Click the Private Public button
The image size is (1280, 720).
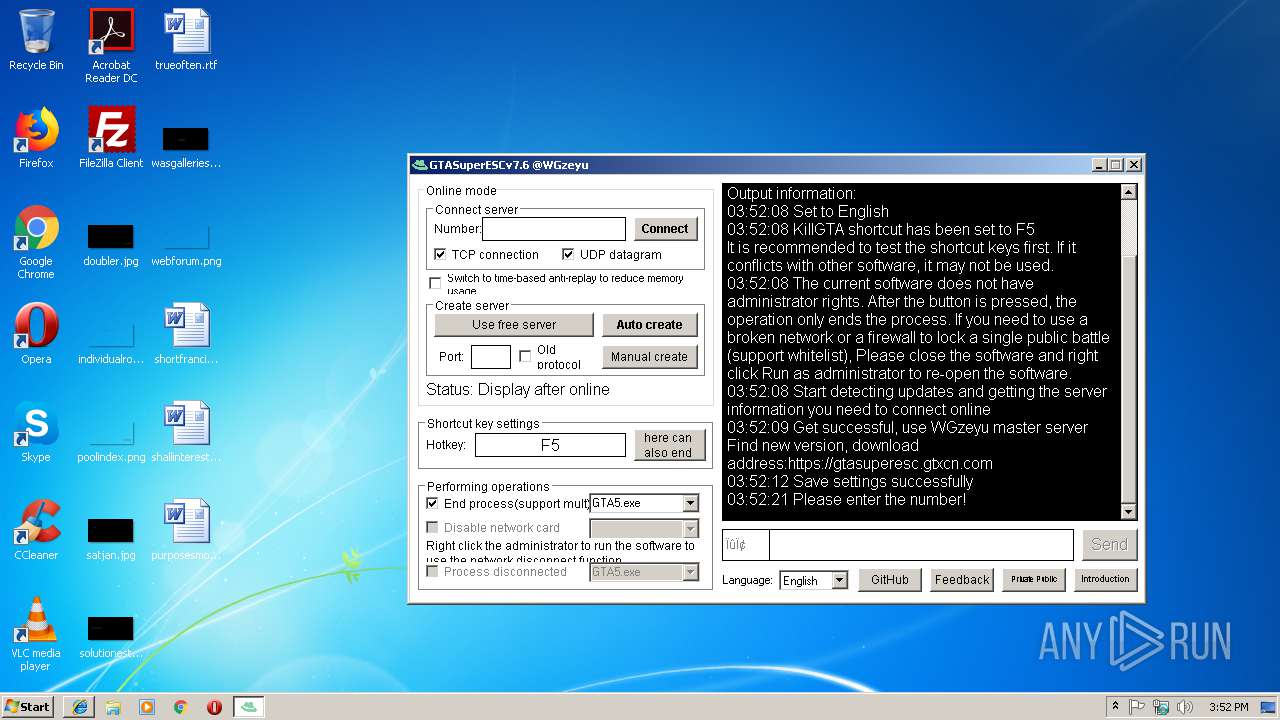1034,580
